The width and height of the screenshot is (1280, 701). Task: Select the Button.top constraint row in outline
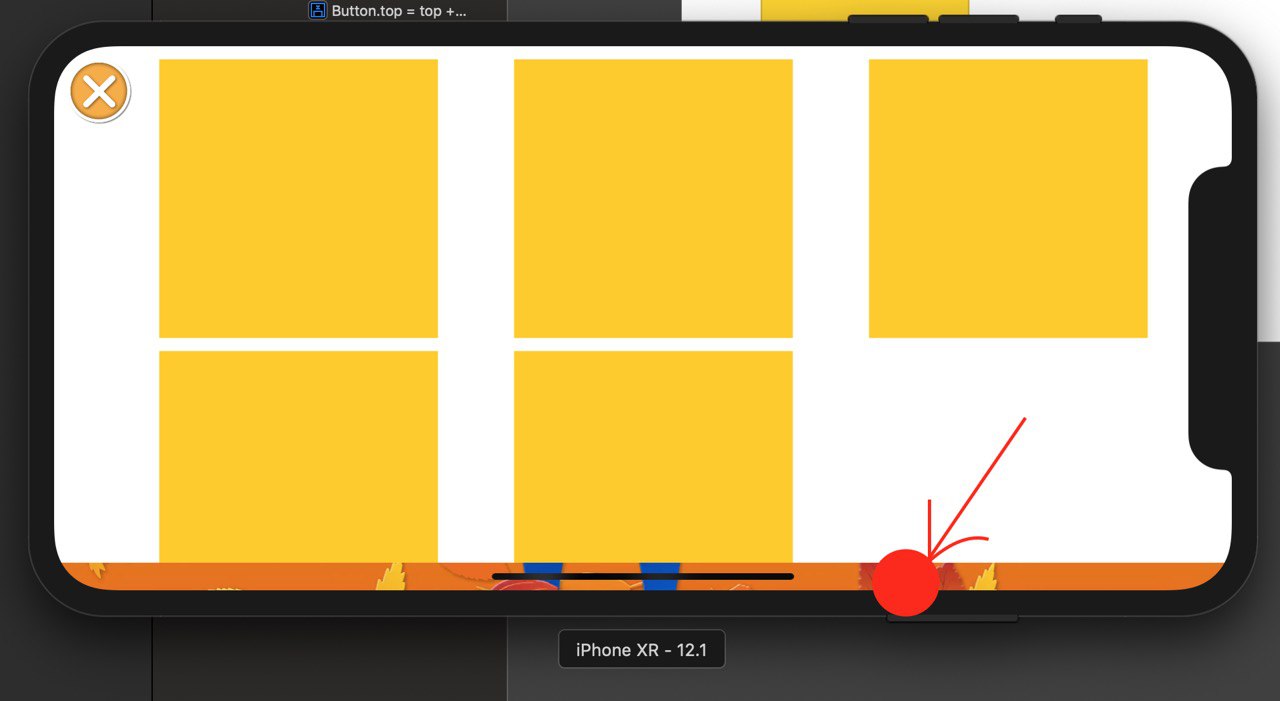click(x=388, y=11)
